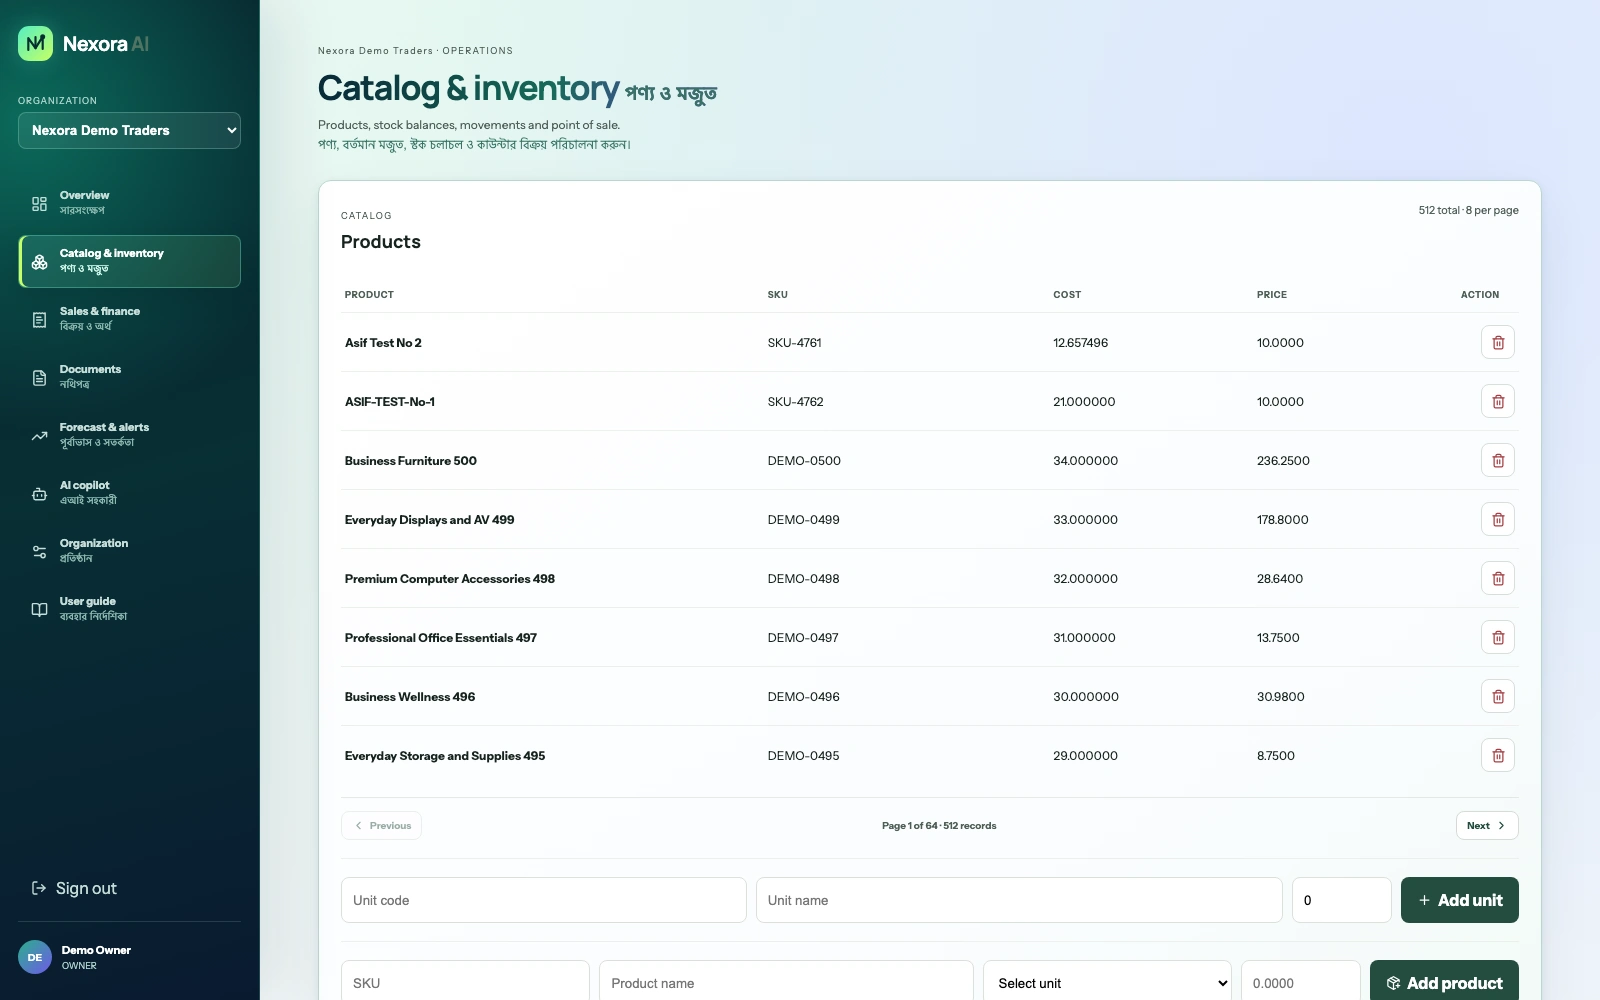1600x1000 pixels.
Task: Click the Business Wellness 496 product name
Action: [410, 696]
